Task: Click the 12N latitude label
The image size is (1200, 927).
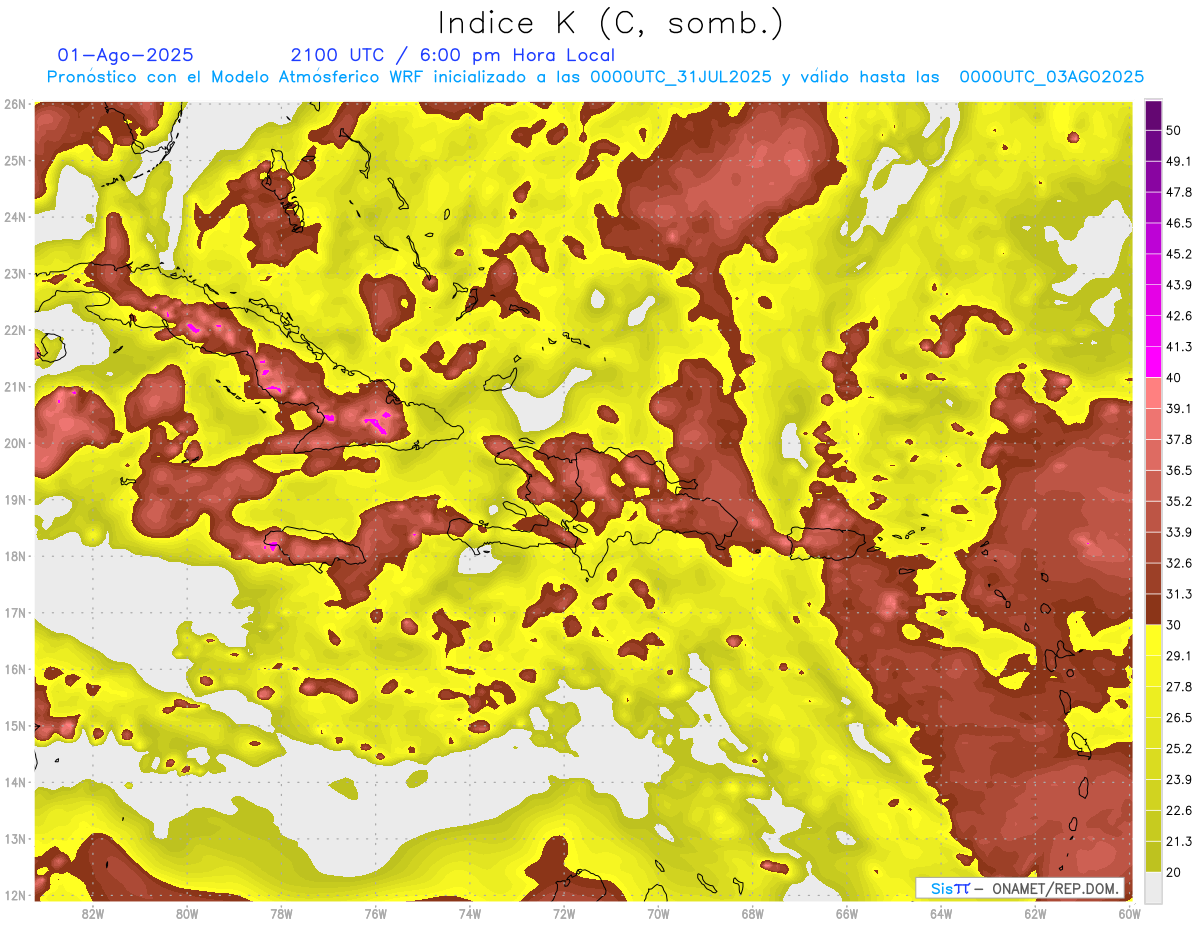Action: (x=14, y=895)
